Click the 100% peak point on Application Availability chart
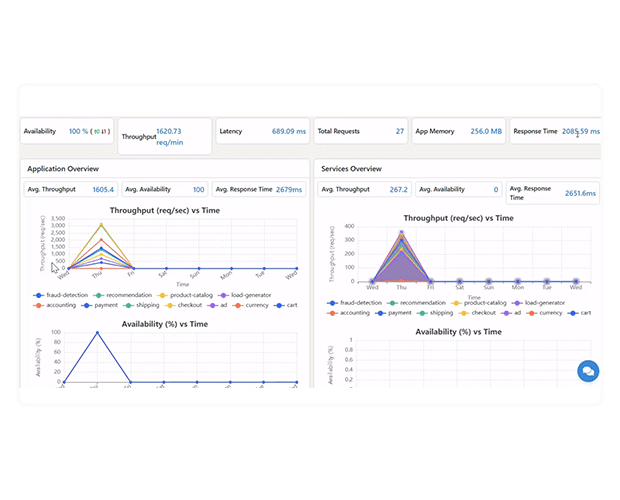 (x=97, y=333)
